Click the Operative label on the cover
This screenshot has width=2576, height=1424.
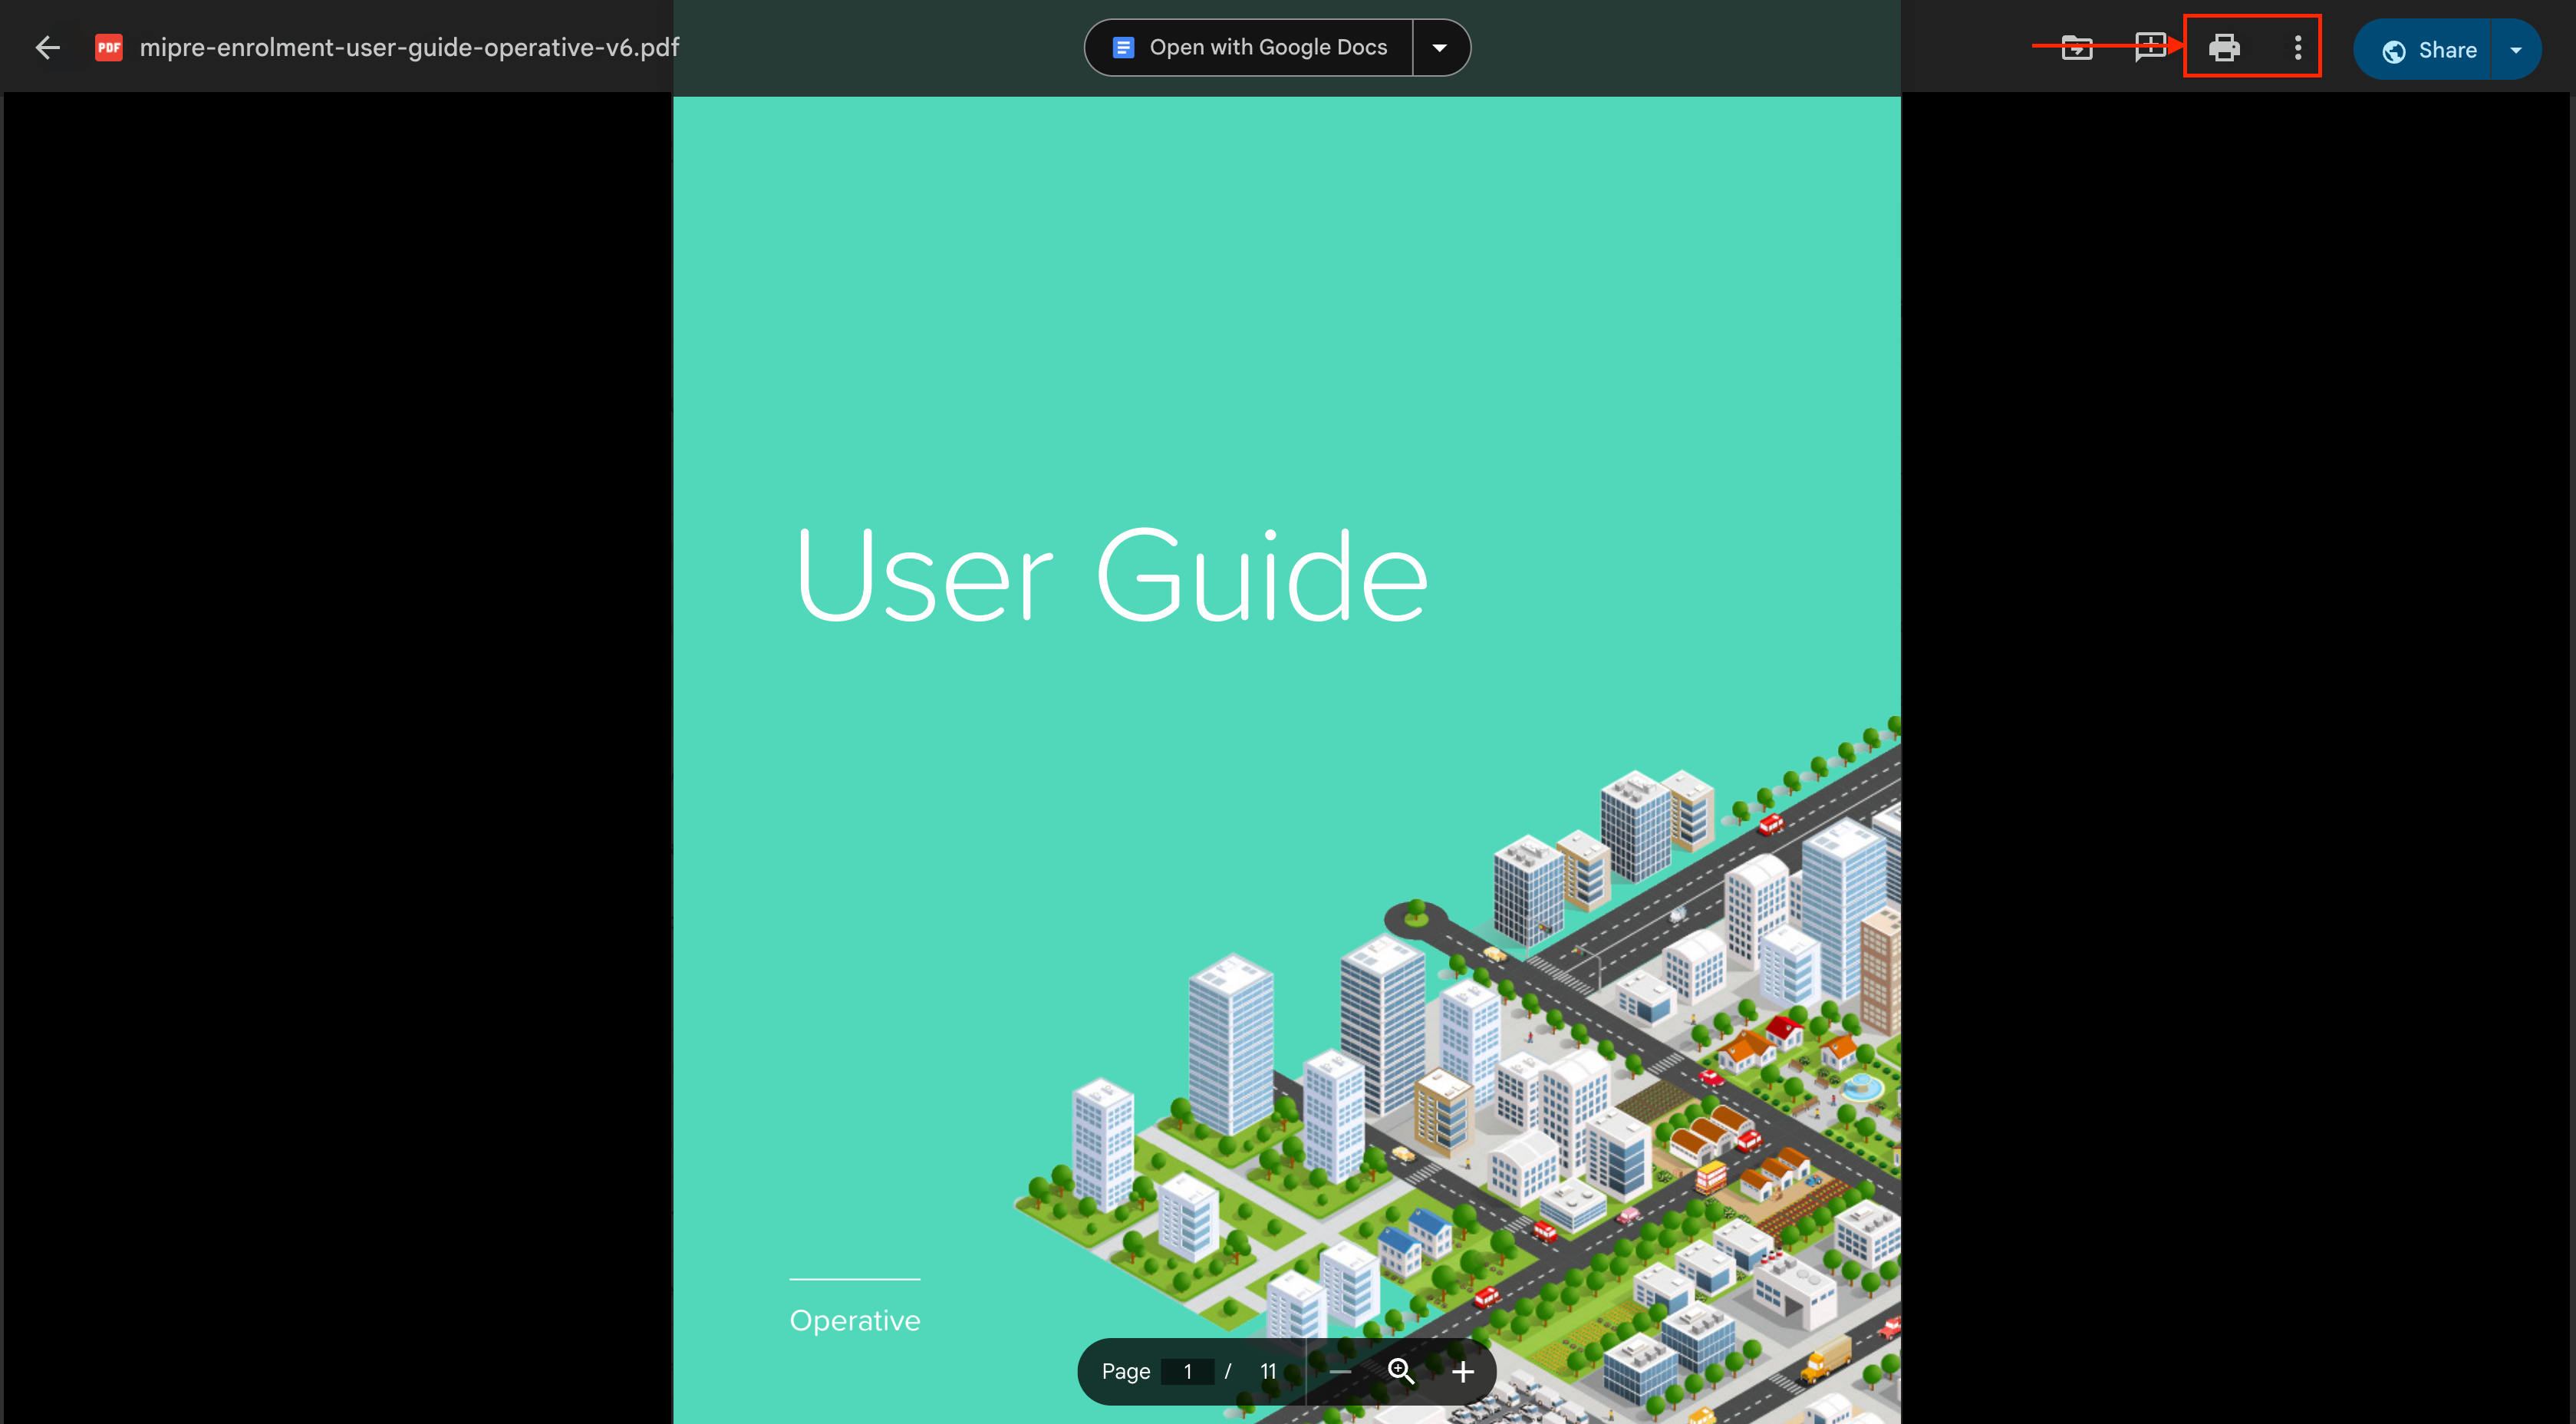(855, 1320)
